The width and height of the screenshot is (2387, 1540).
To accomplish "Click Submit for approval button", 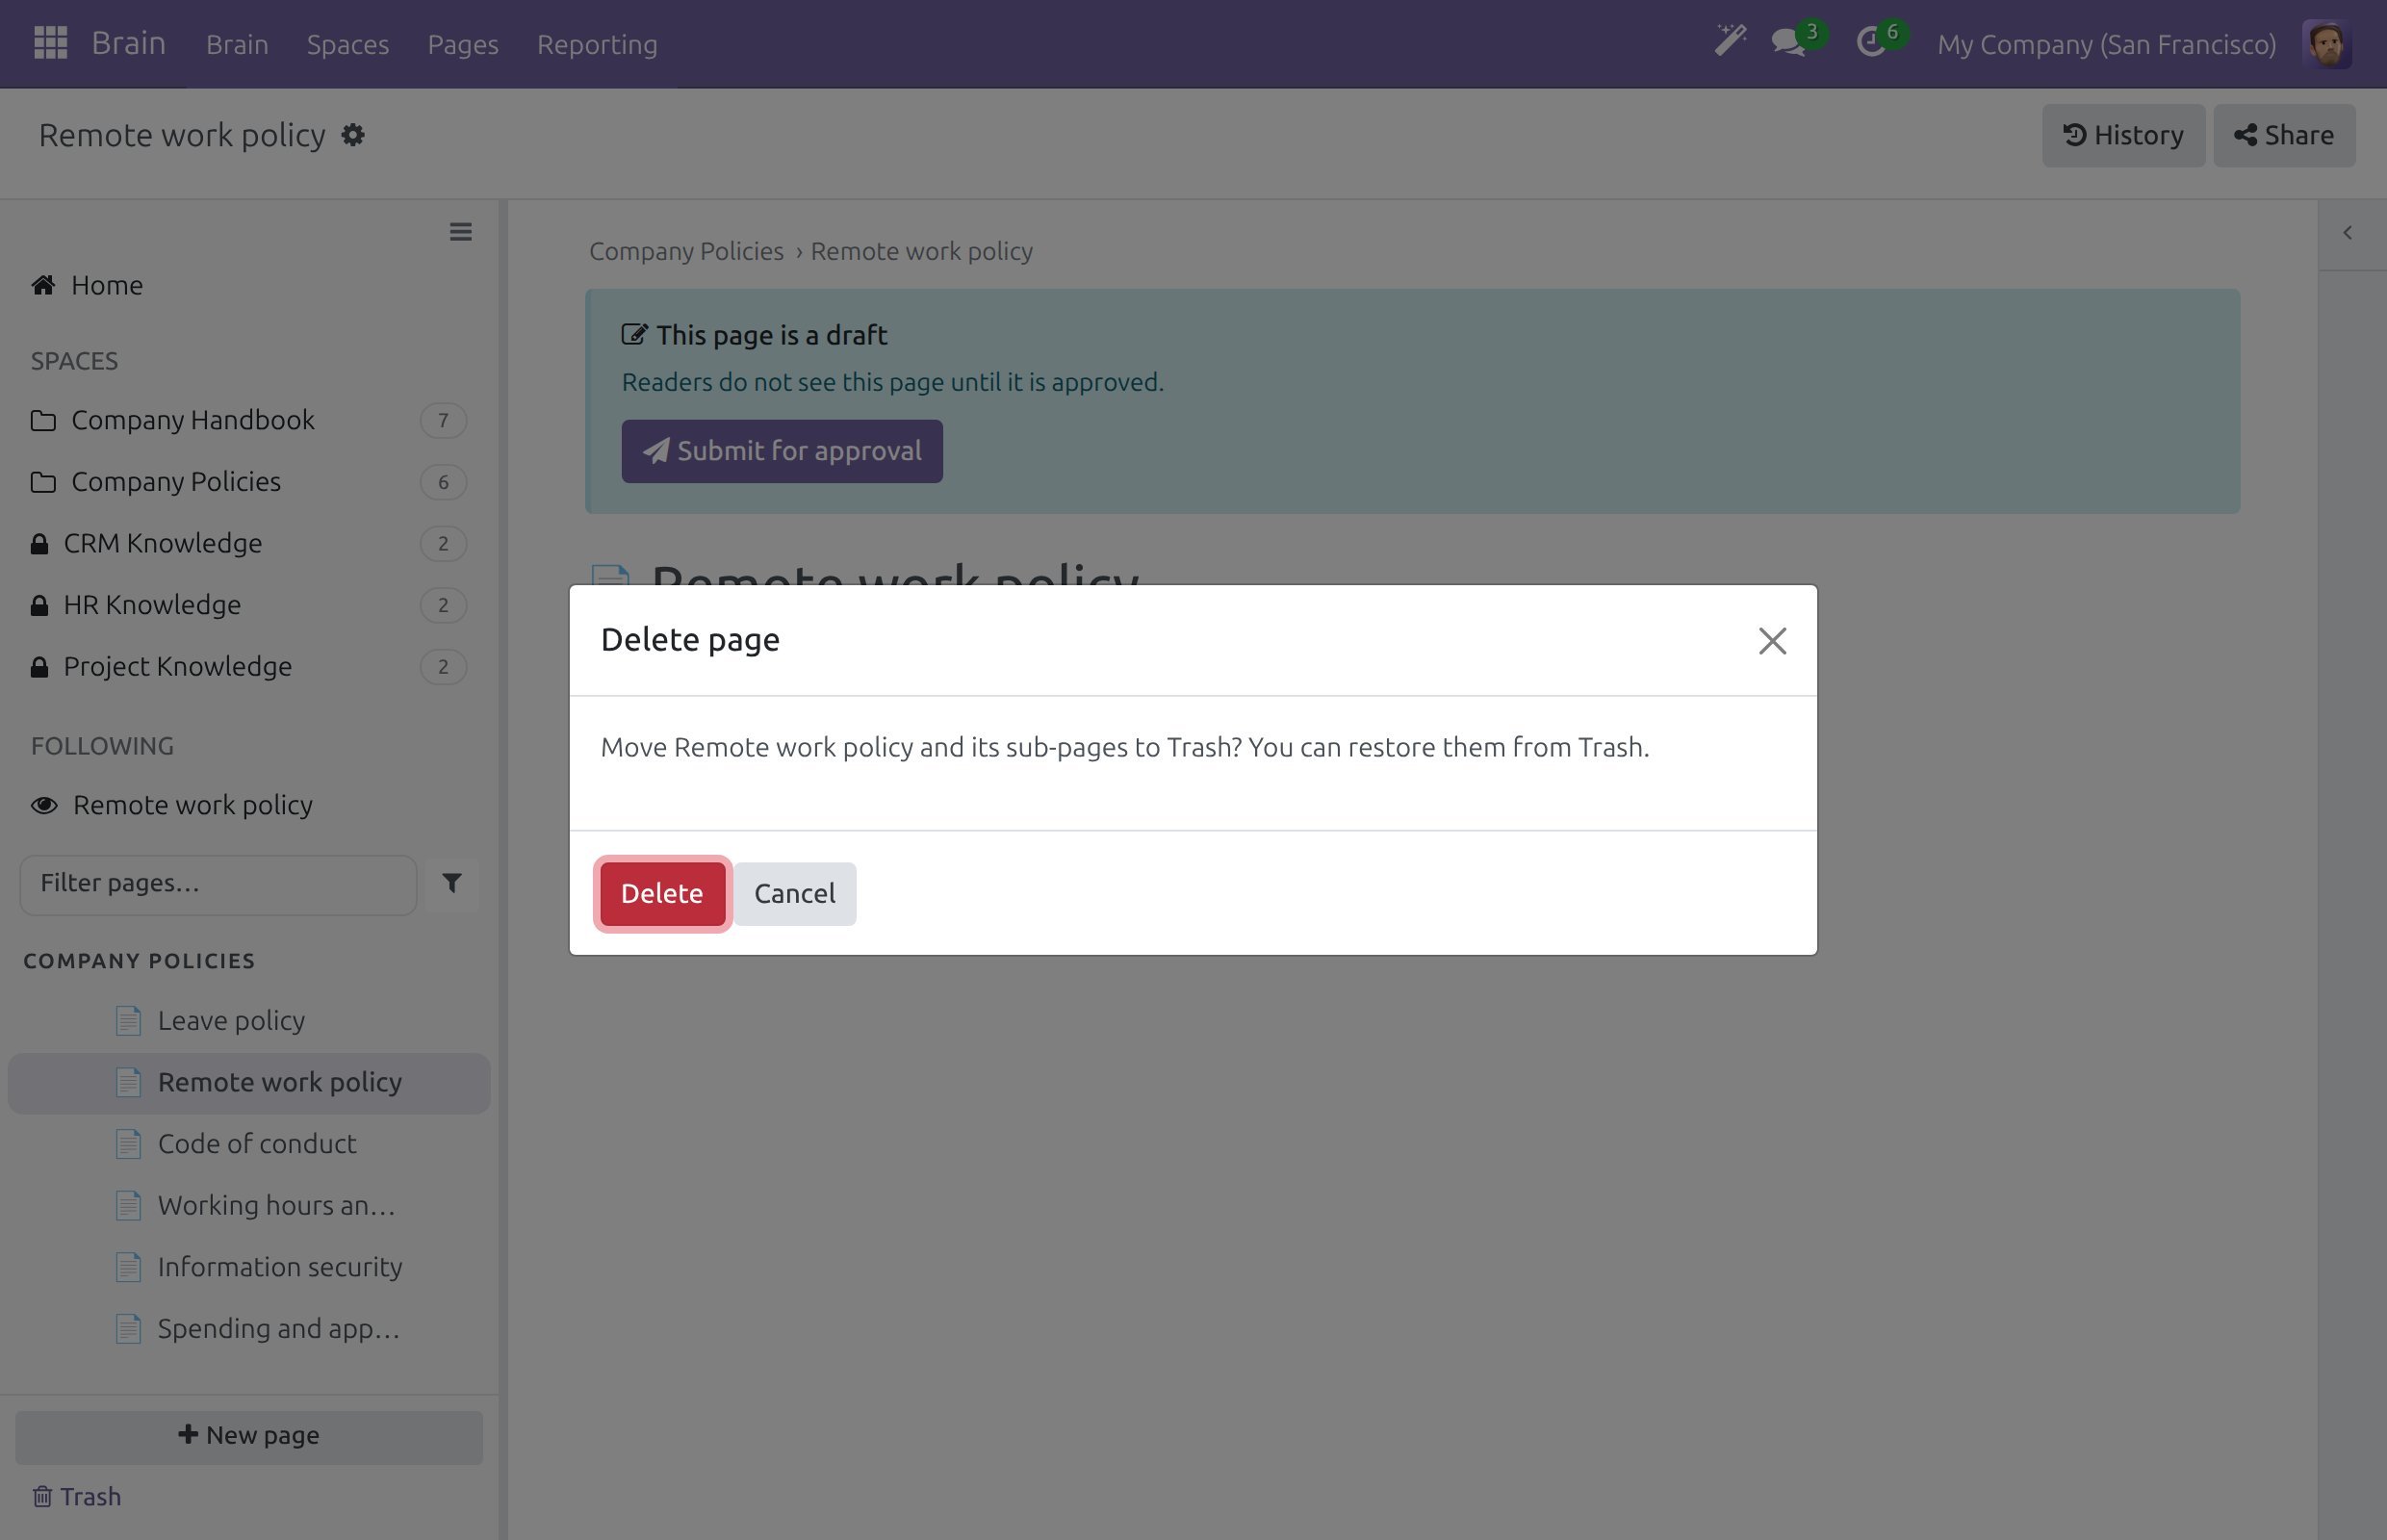I will coord(782,452).
